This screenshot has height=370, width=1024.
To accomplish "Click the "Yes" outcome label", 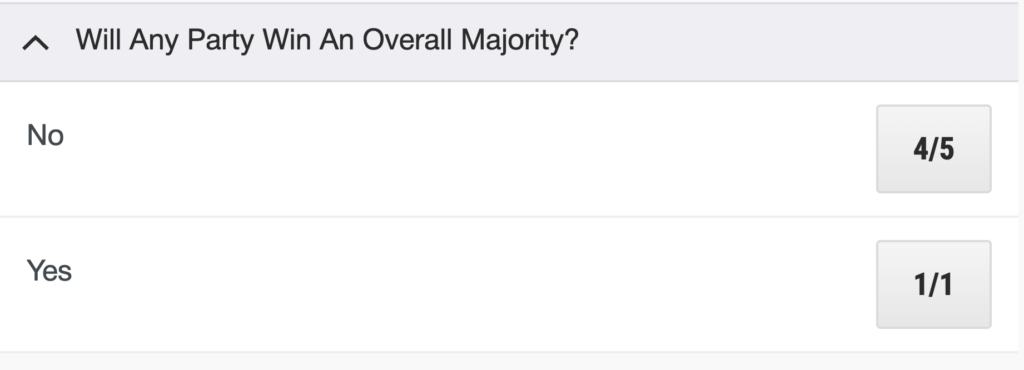I will pyautogui.click(x=49, y=271).
